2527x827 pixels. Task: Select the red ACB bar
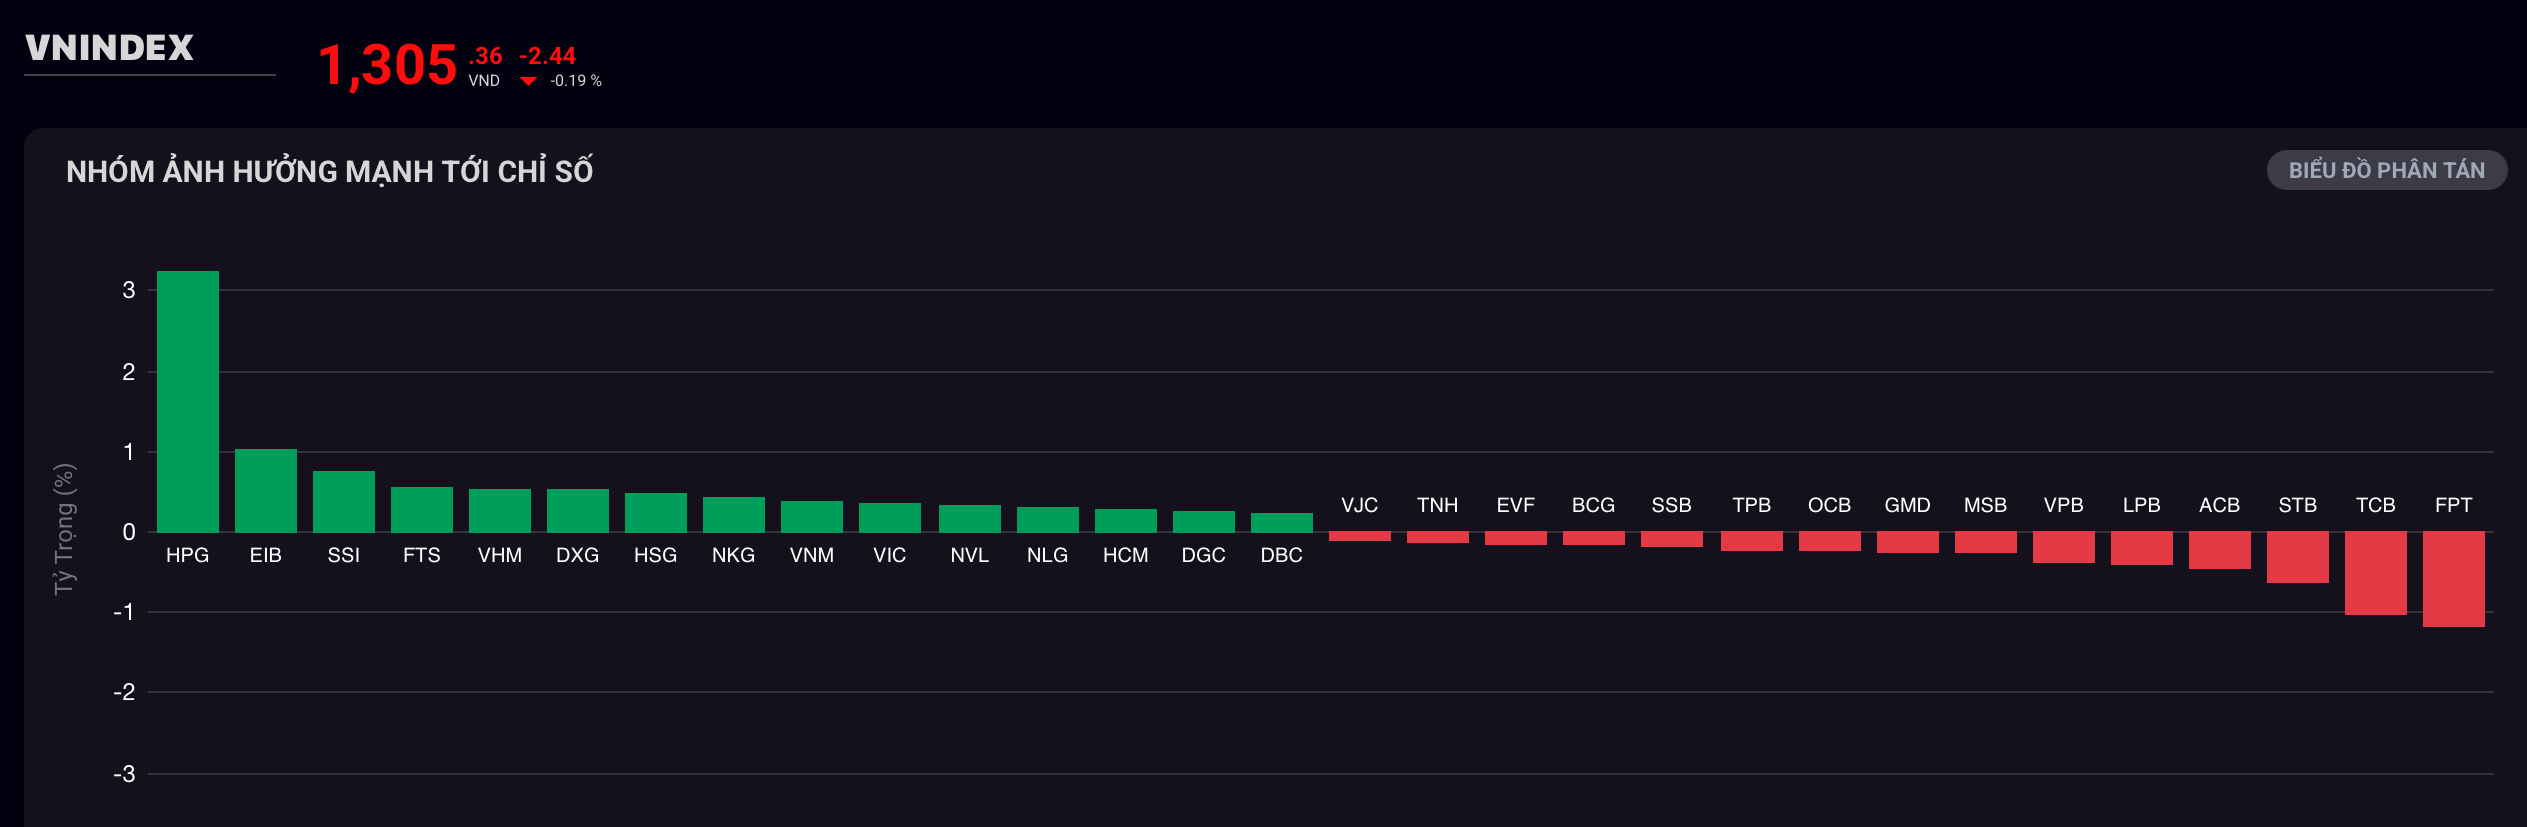(x=2219, y=550)
